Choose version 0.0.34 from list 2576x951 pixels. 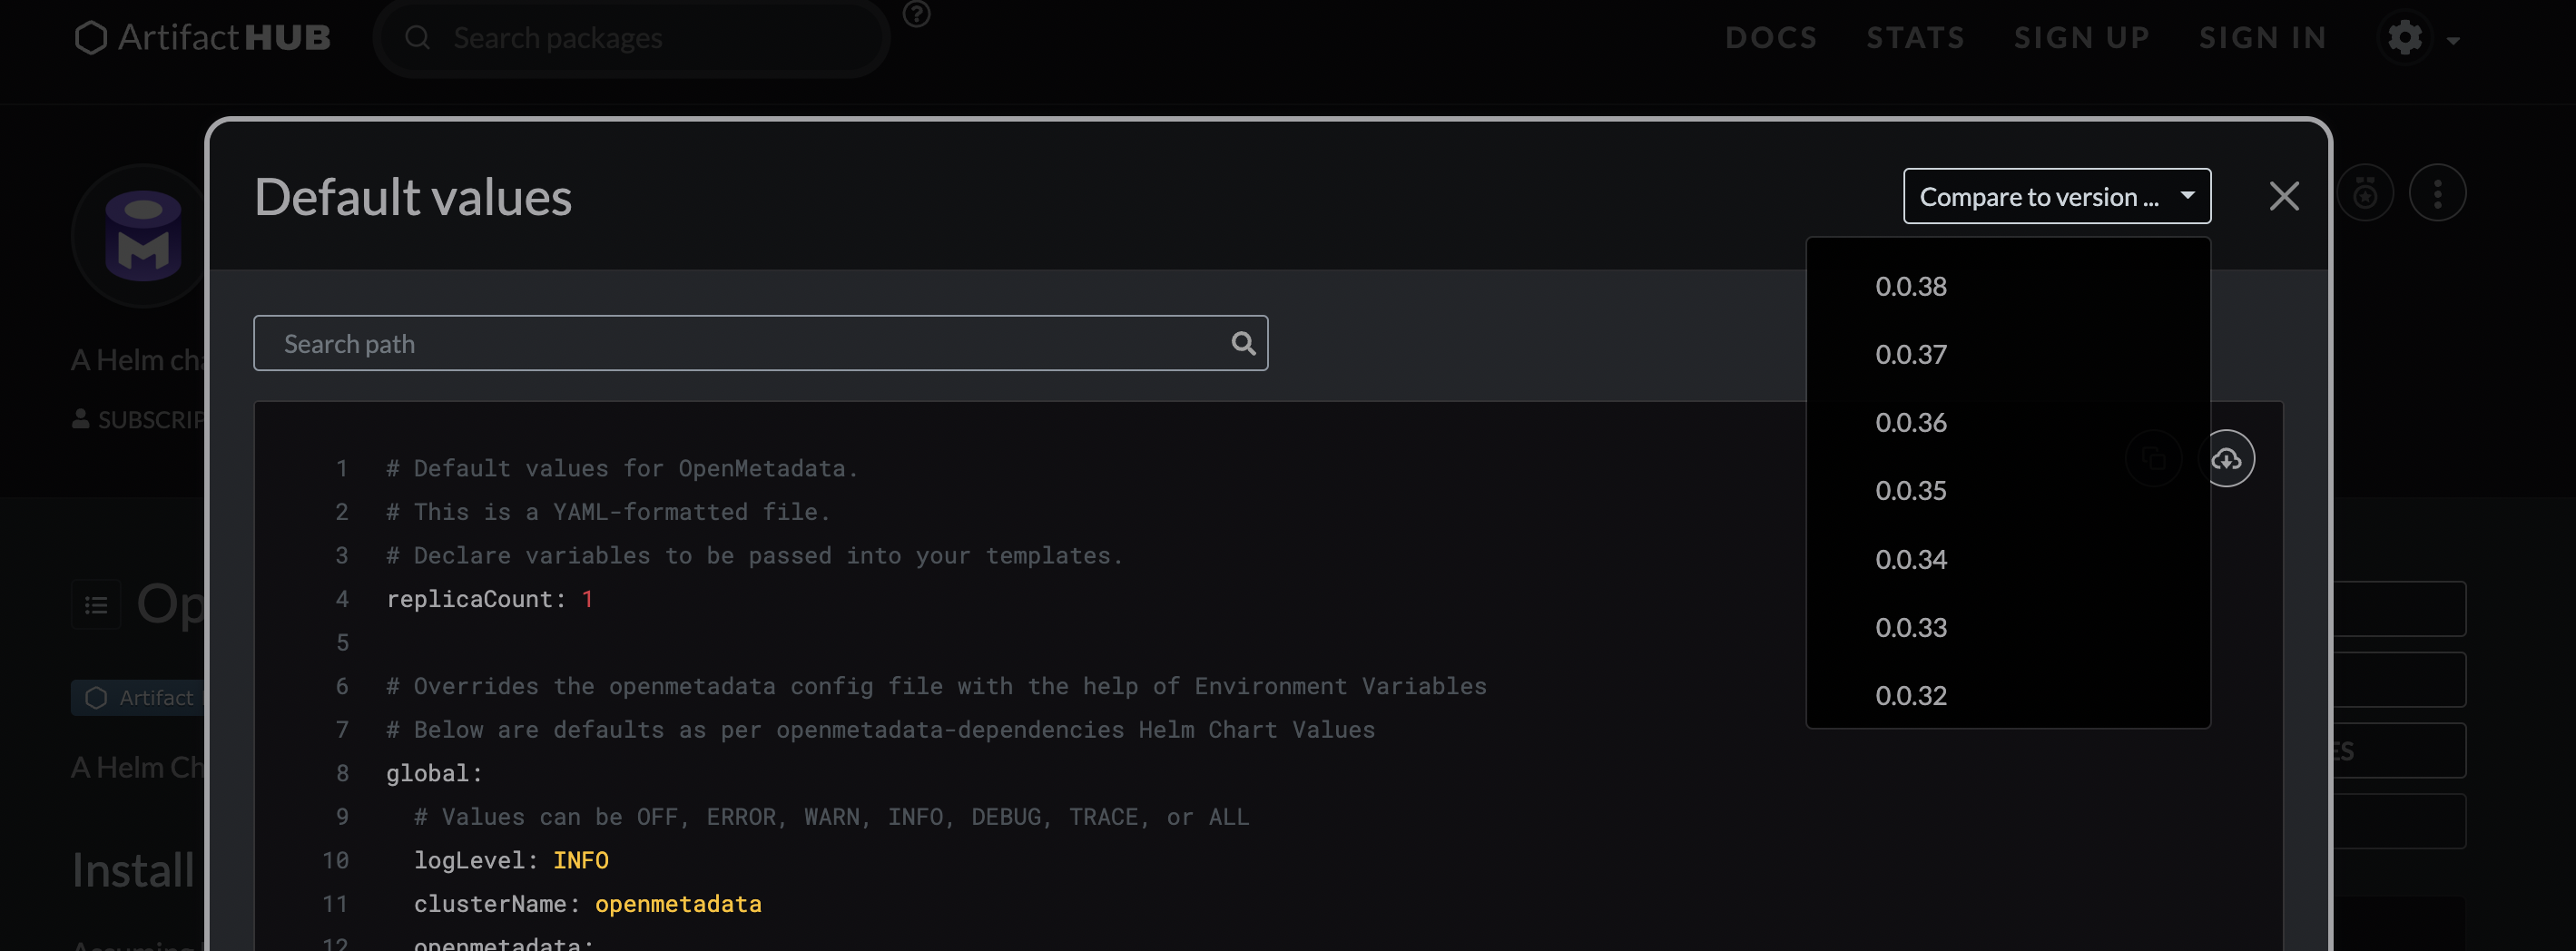(x=1910, y=560)
